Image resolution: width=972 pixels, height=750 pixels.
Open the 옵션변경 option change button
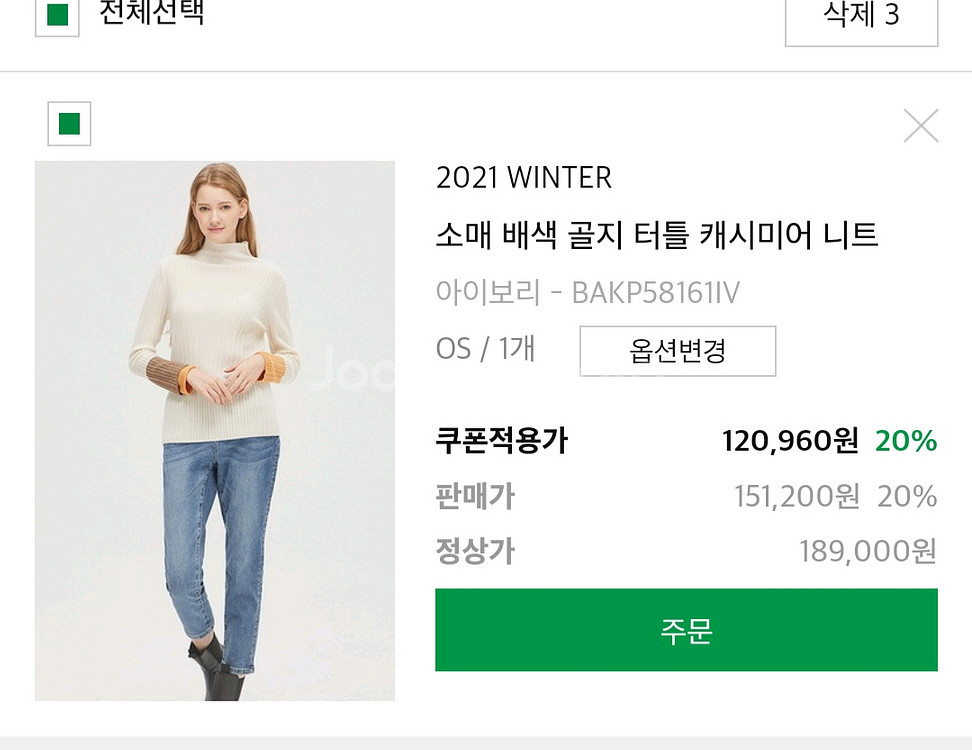click(678, 351)
